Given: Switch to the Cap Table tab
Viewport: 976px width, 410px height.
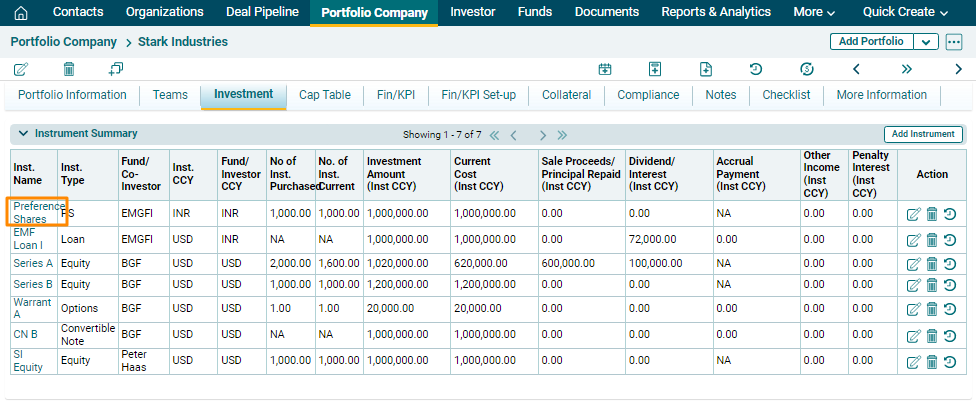Looking at the screenshot, I should click(x=324, y=95).
